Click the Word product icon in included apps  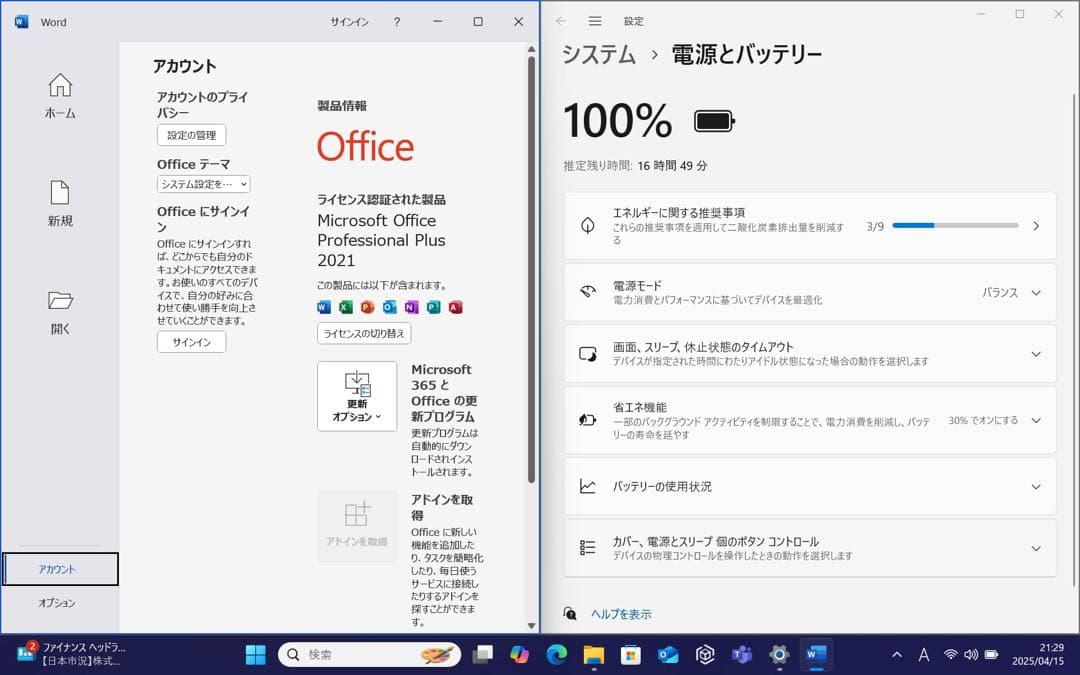coord(323,307)
